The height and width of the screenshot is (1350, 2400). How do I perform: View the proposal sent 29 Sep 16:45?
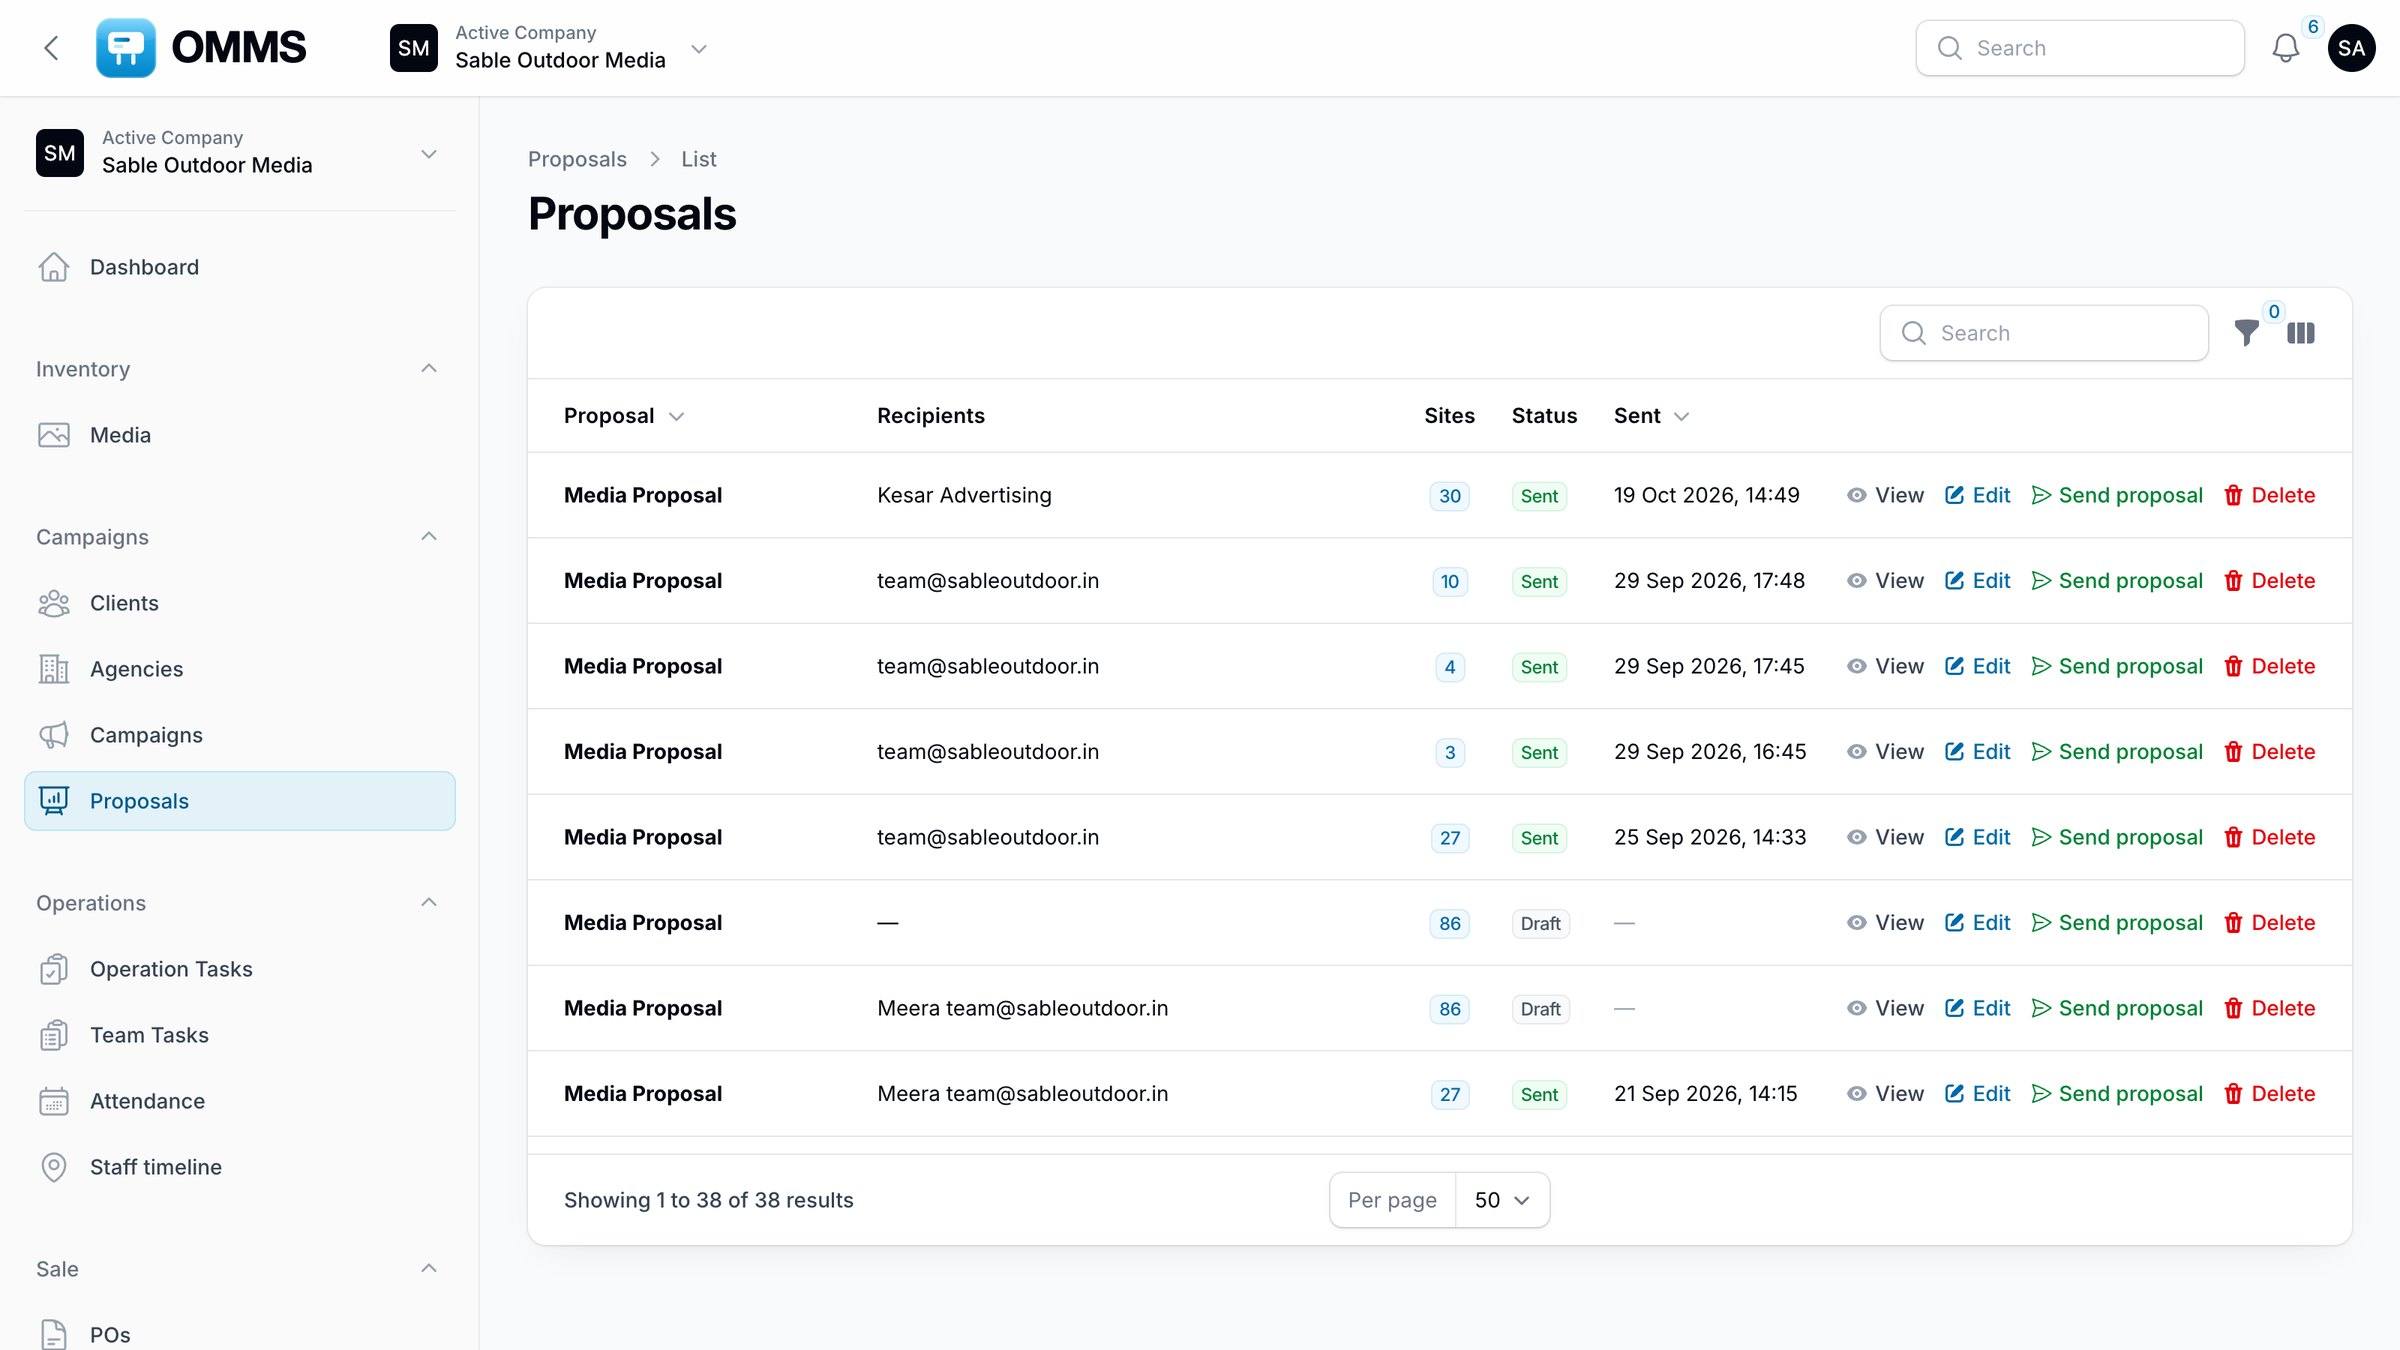(x=1885, y=752)
